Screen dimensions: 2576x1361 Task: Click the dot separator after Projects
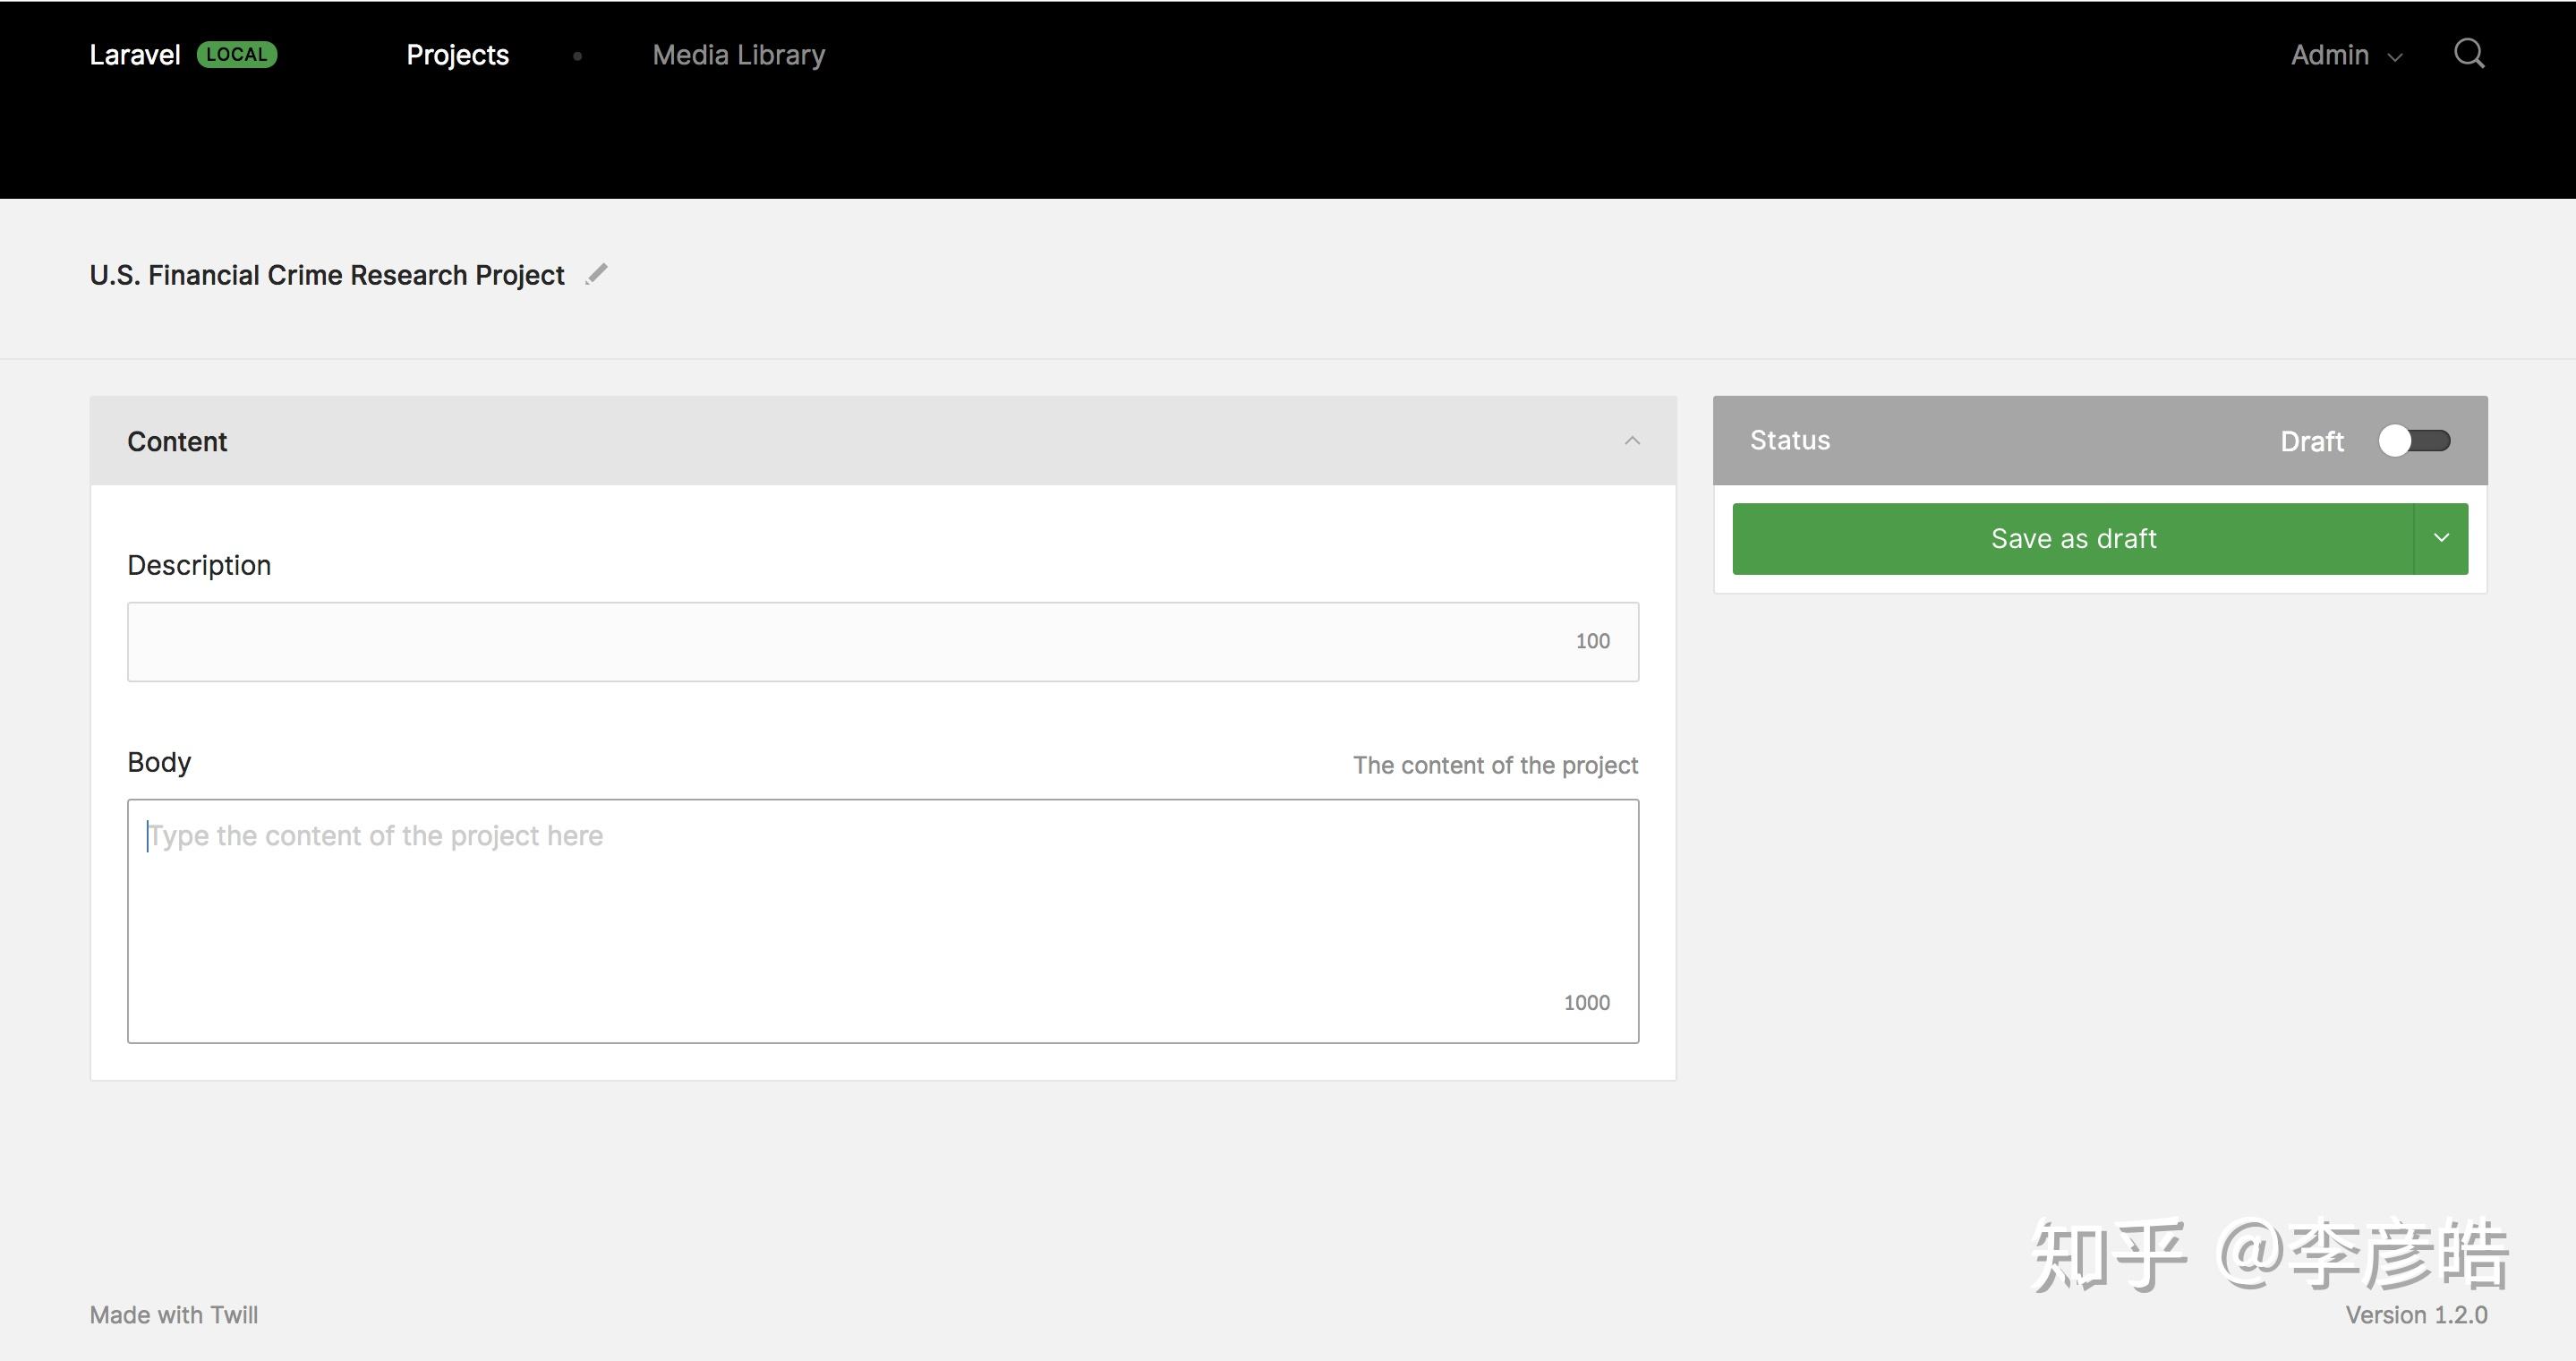pos(577,56)
